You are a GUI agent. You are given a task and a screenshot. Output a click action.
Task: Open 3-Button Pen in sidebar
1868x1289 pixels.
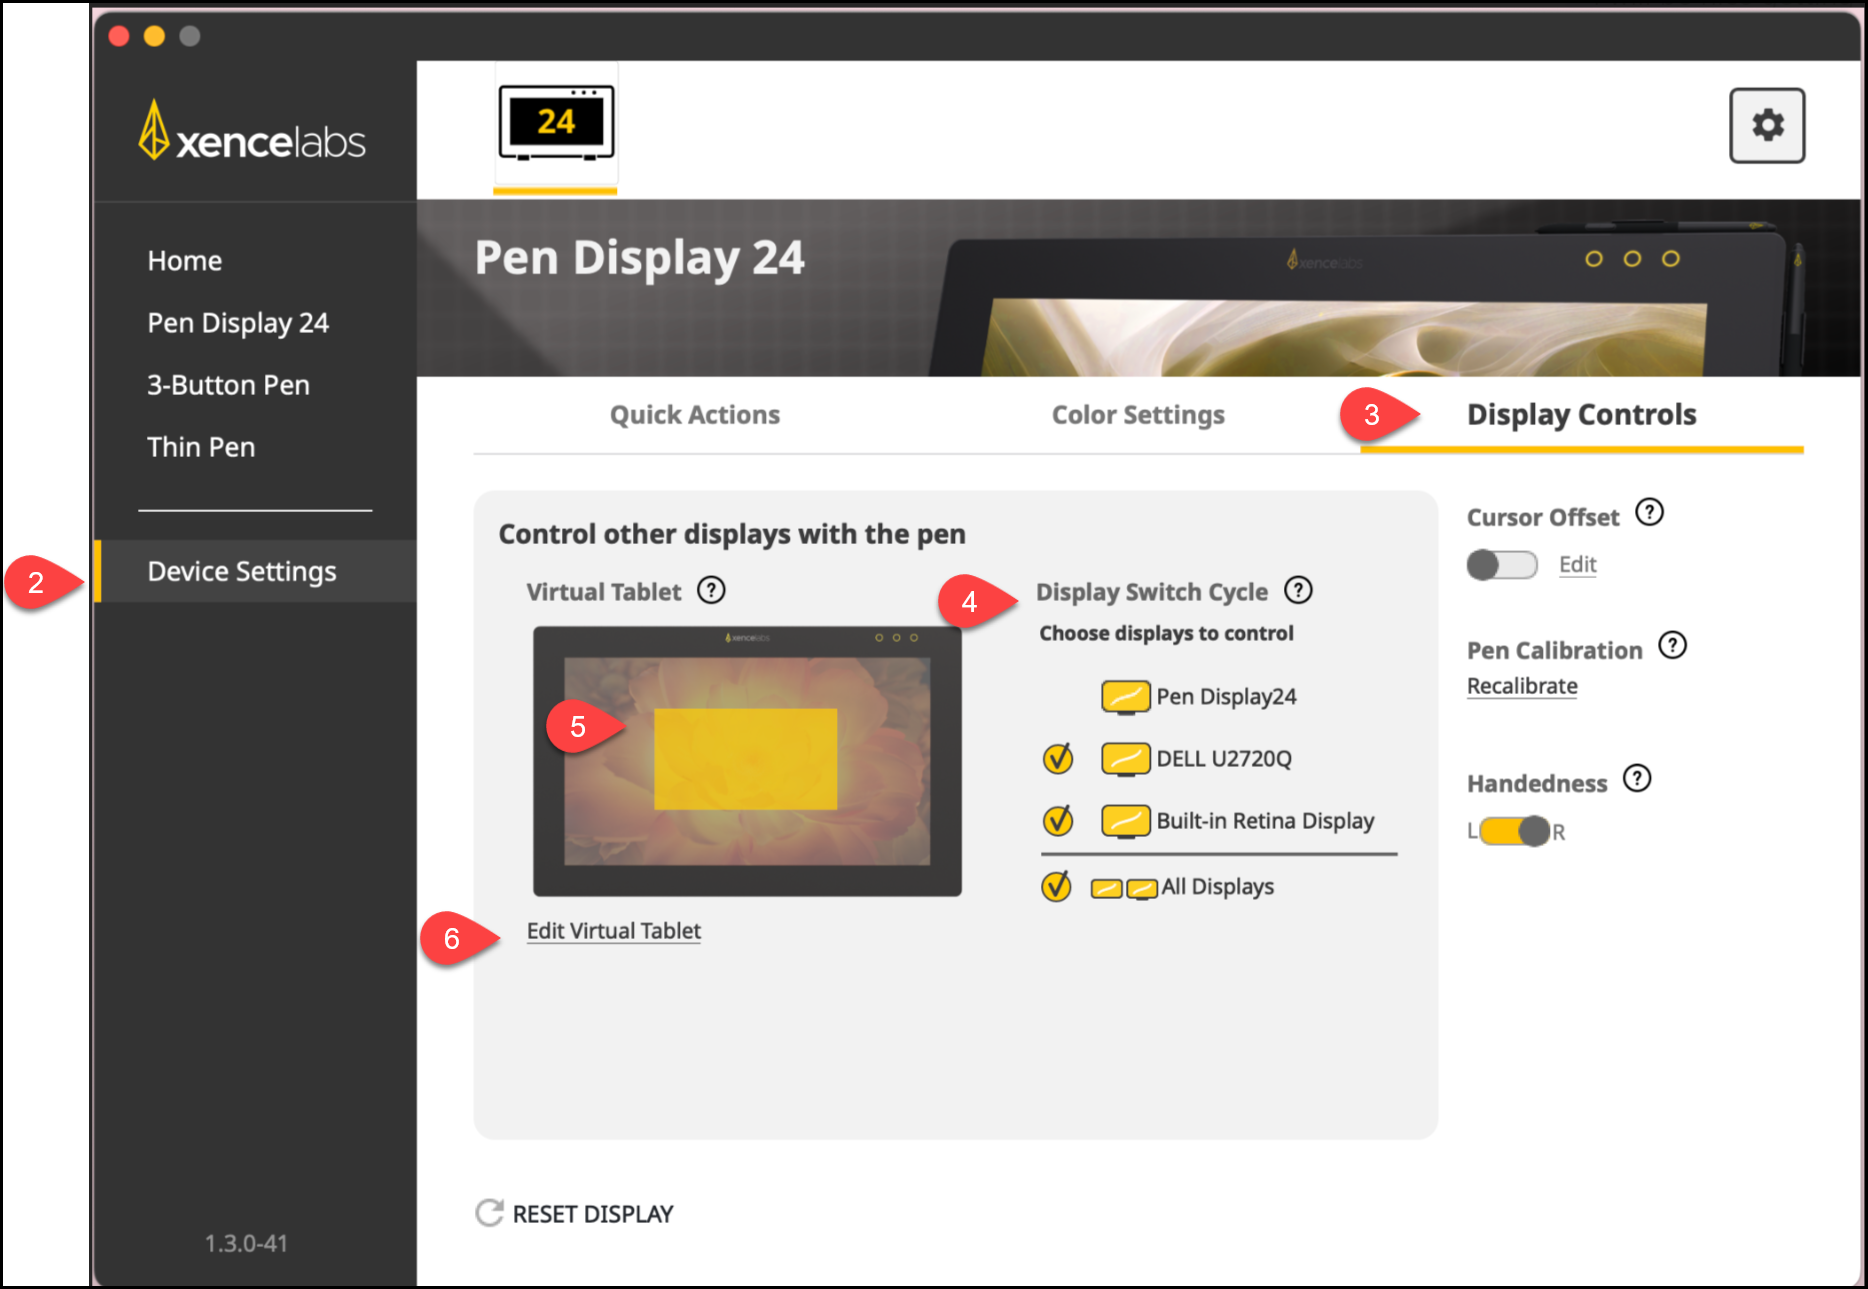(228, 385)
